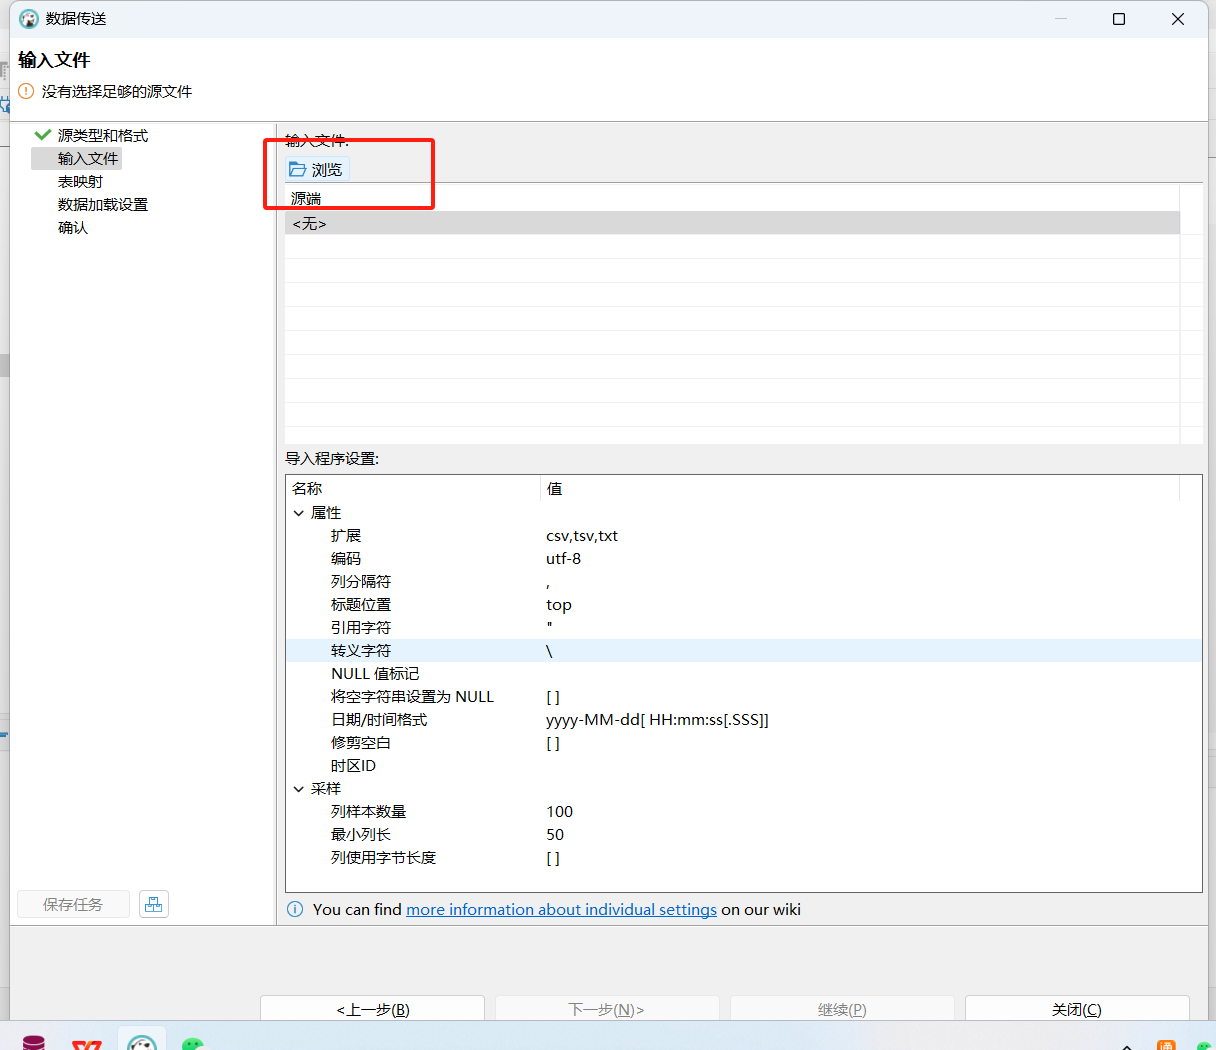Select the 标题位置 property row name
This screenshot has width=1216, height=1050.
point(361,605)
